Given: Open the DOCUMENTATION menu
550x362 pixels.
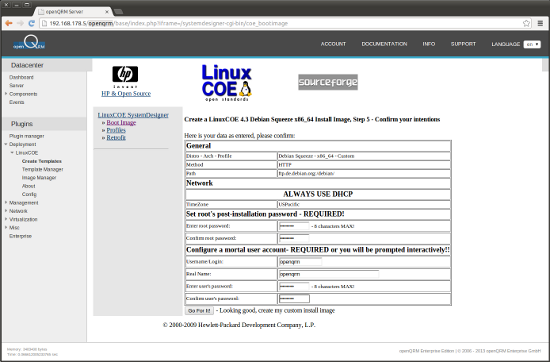Looking at the screenshot, I should click(384, 44).
